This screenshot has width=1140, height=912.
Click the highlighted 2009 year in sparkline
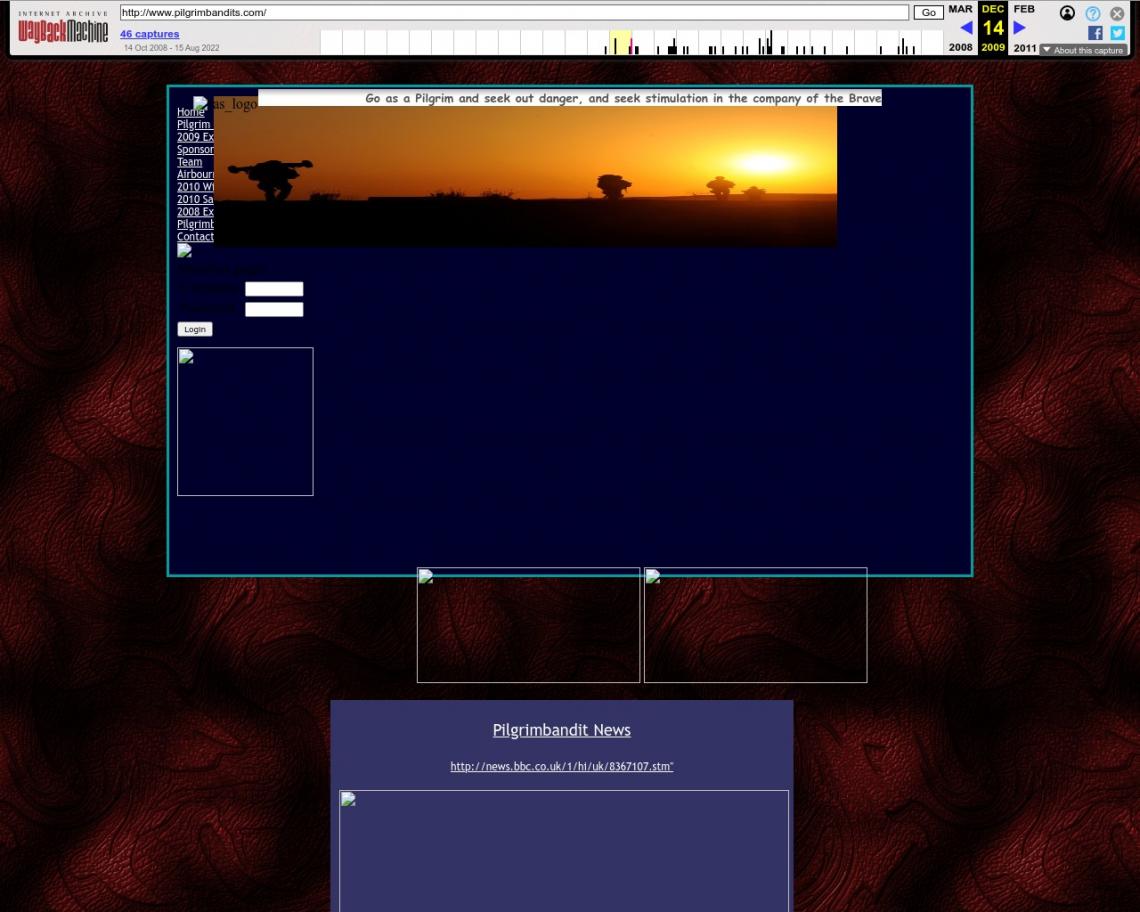(x=620, y=43)
